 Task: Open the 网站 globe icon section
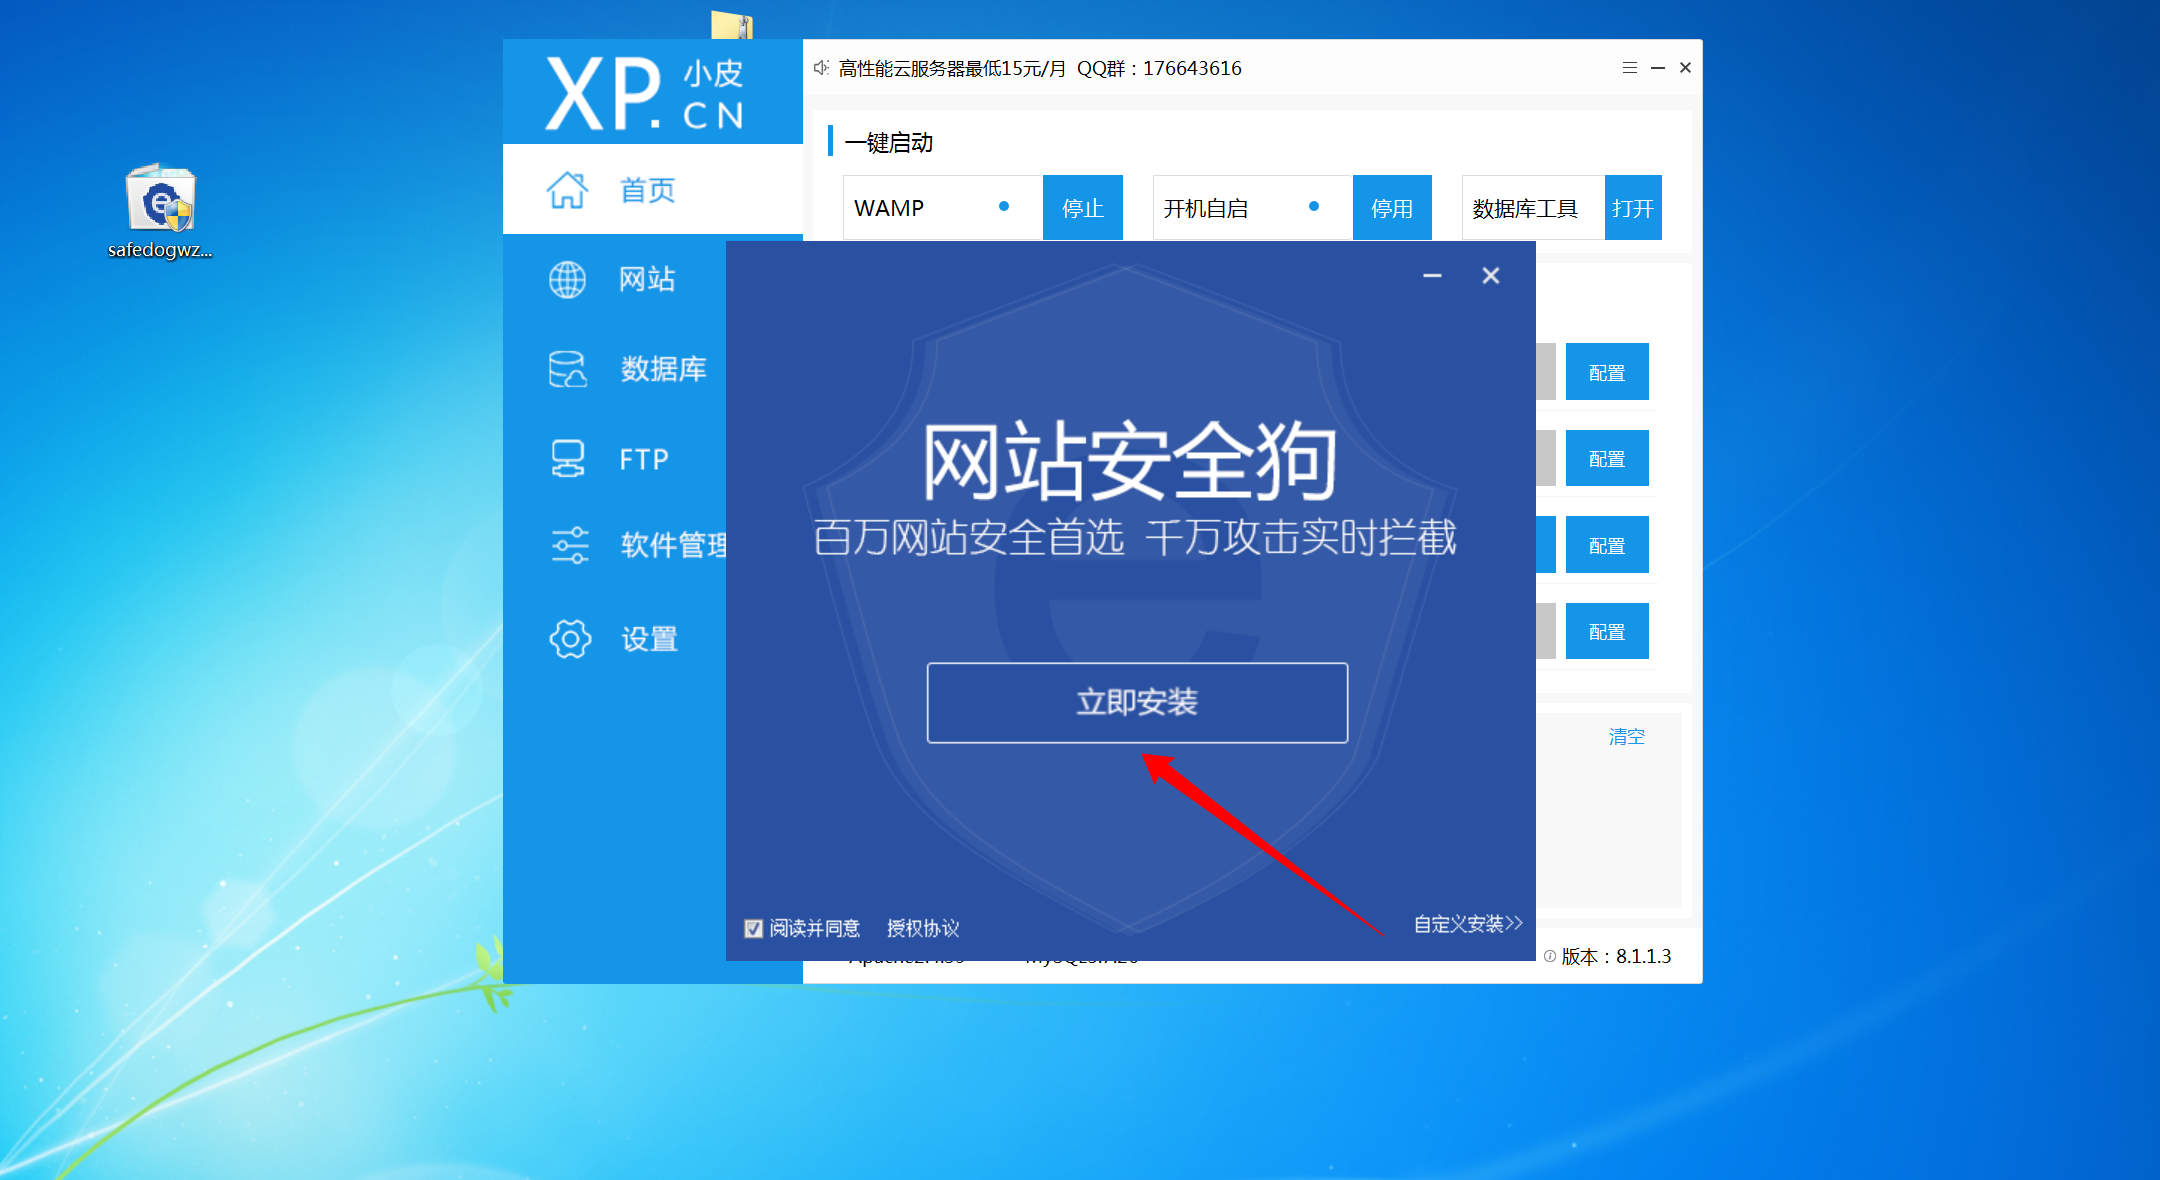[567, 280]
